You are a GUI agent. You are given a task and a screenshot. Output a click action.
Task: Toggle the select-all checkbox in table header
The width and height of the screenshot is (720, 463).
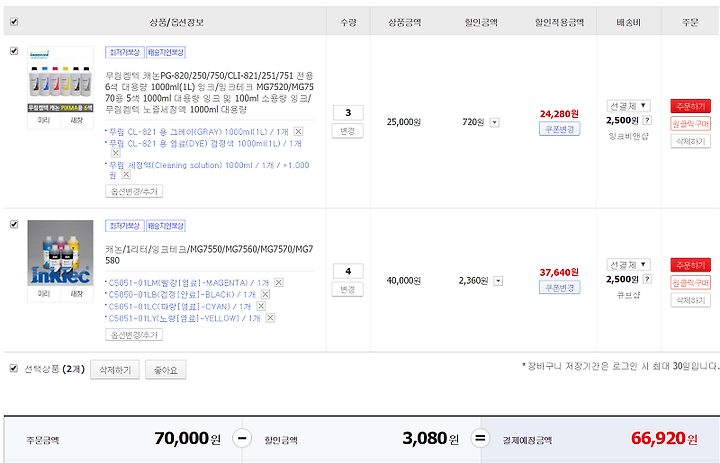14,22
